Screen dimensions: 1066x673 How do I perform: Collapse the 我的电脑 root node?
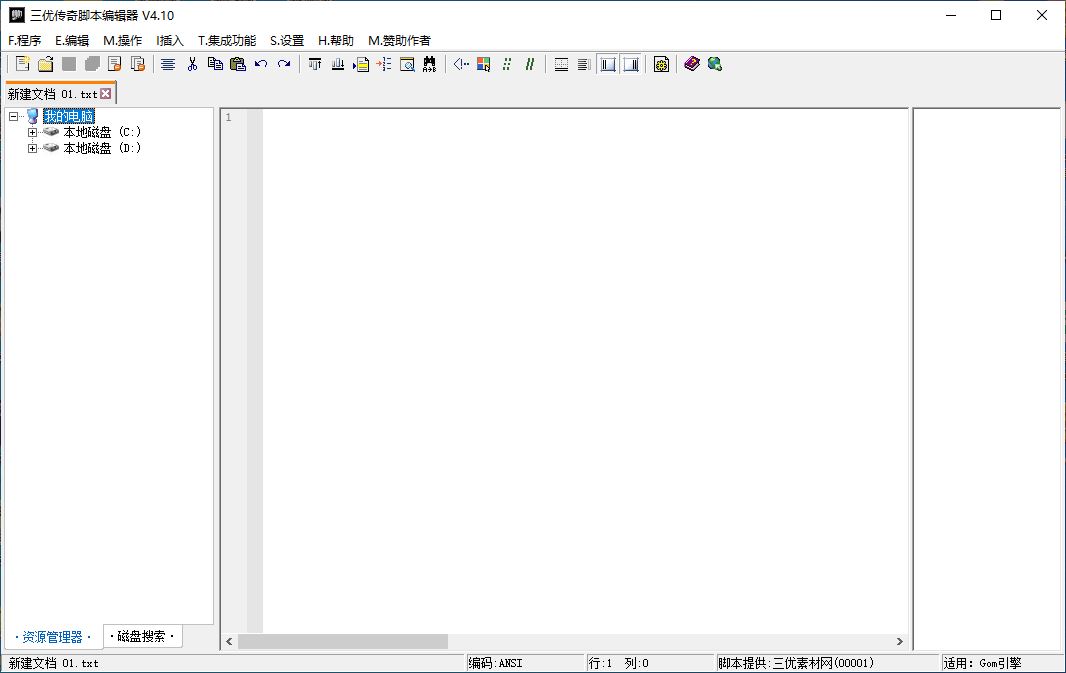(14, 116)
